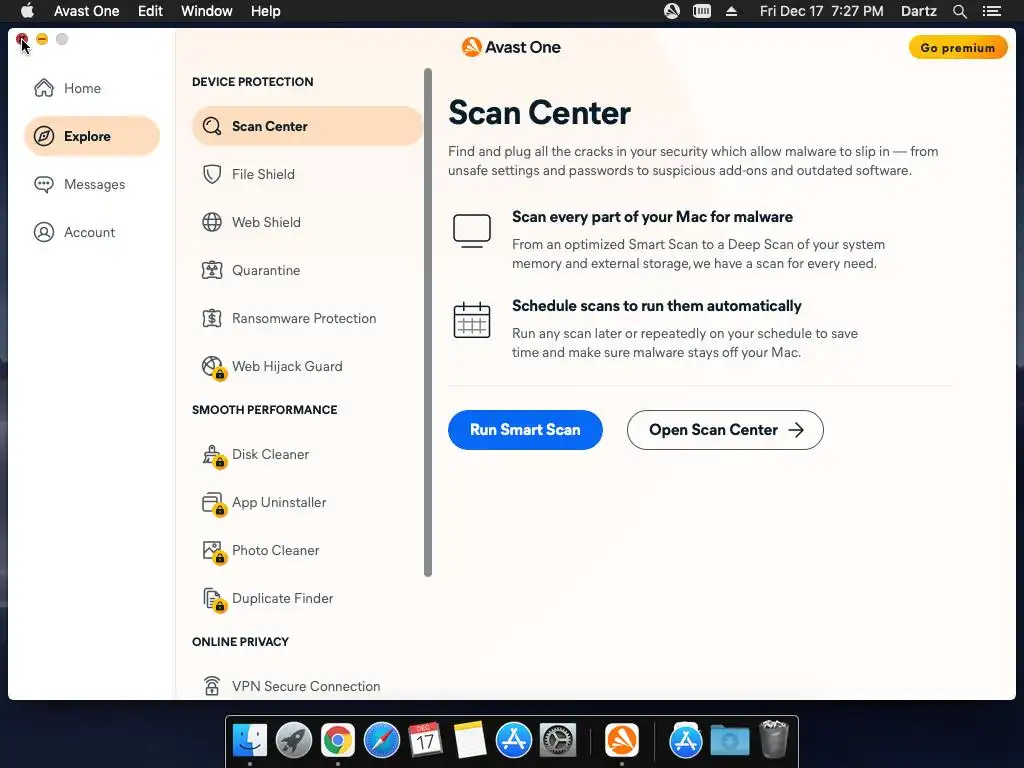Select Web Hijack Guard feature
The height and width of the screenshot is (768, 1024).
(307, 366)
